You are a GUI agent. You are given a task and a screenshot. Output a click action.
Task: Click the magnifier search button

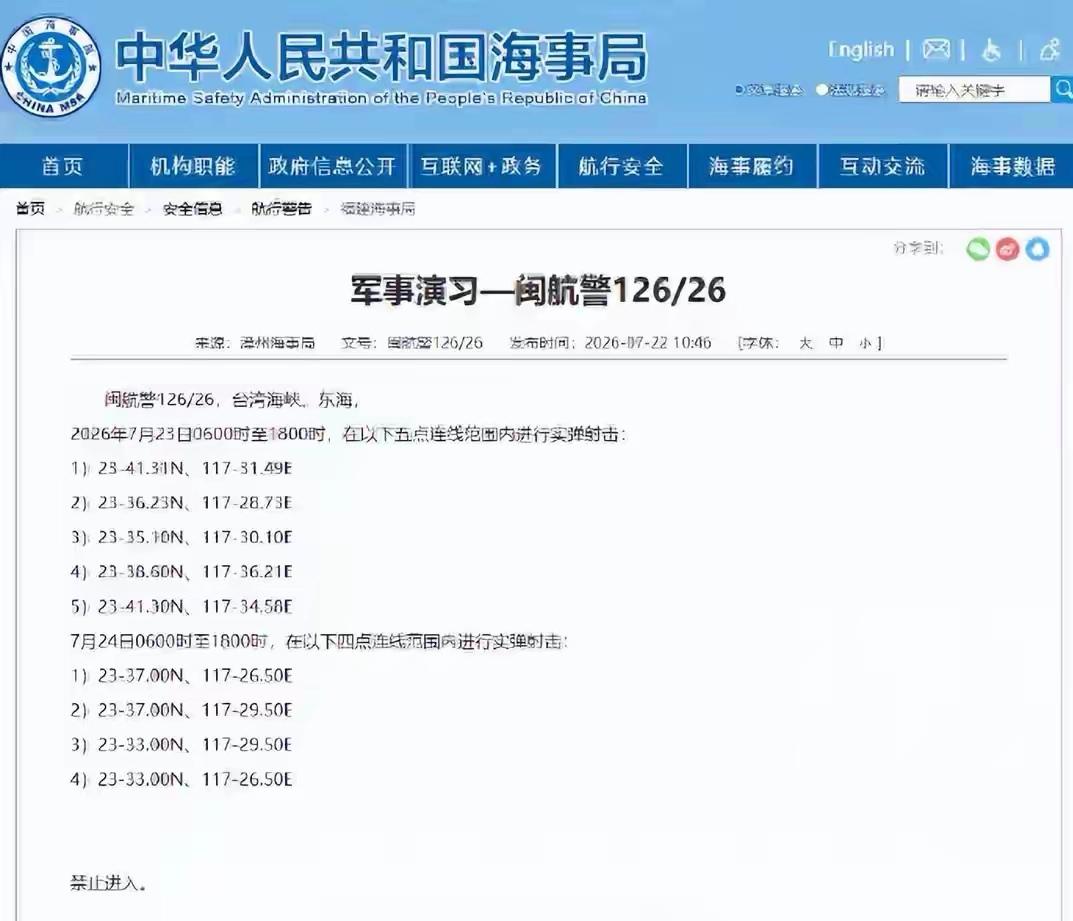click(x=1062, y=89)
